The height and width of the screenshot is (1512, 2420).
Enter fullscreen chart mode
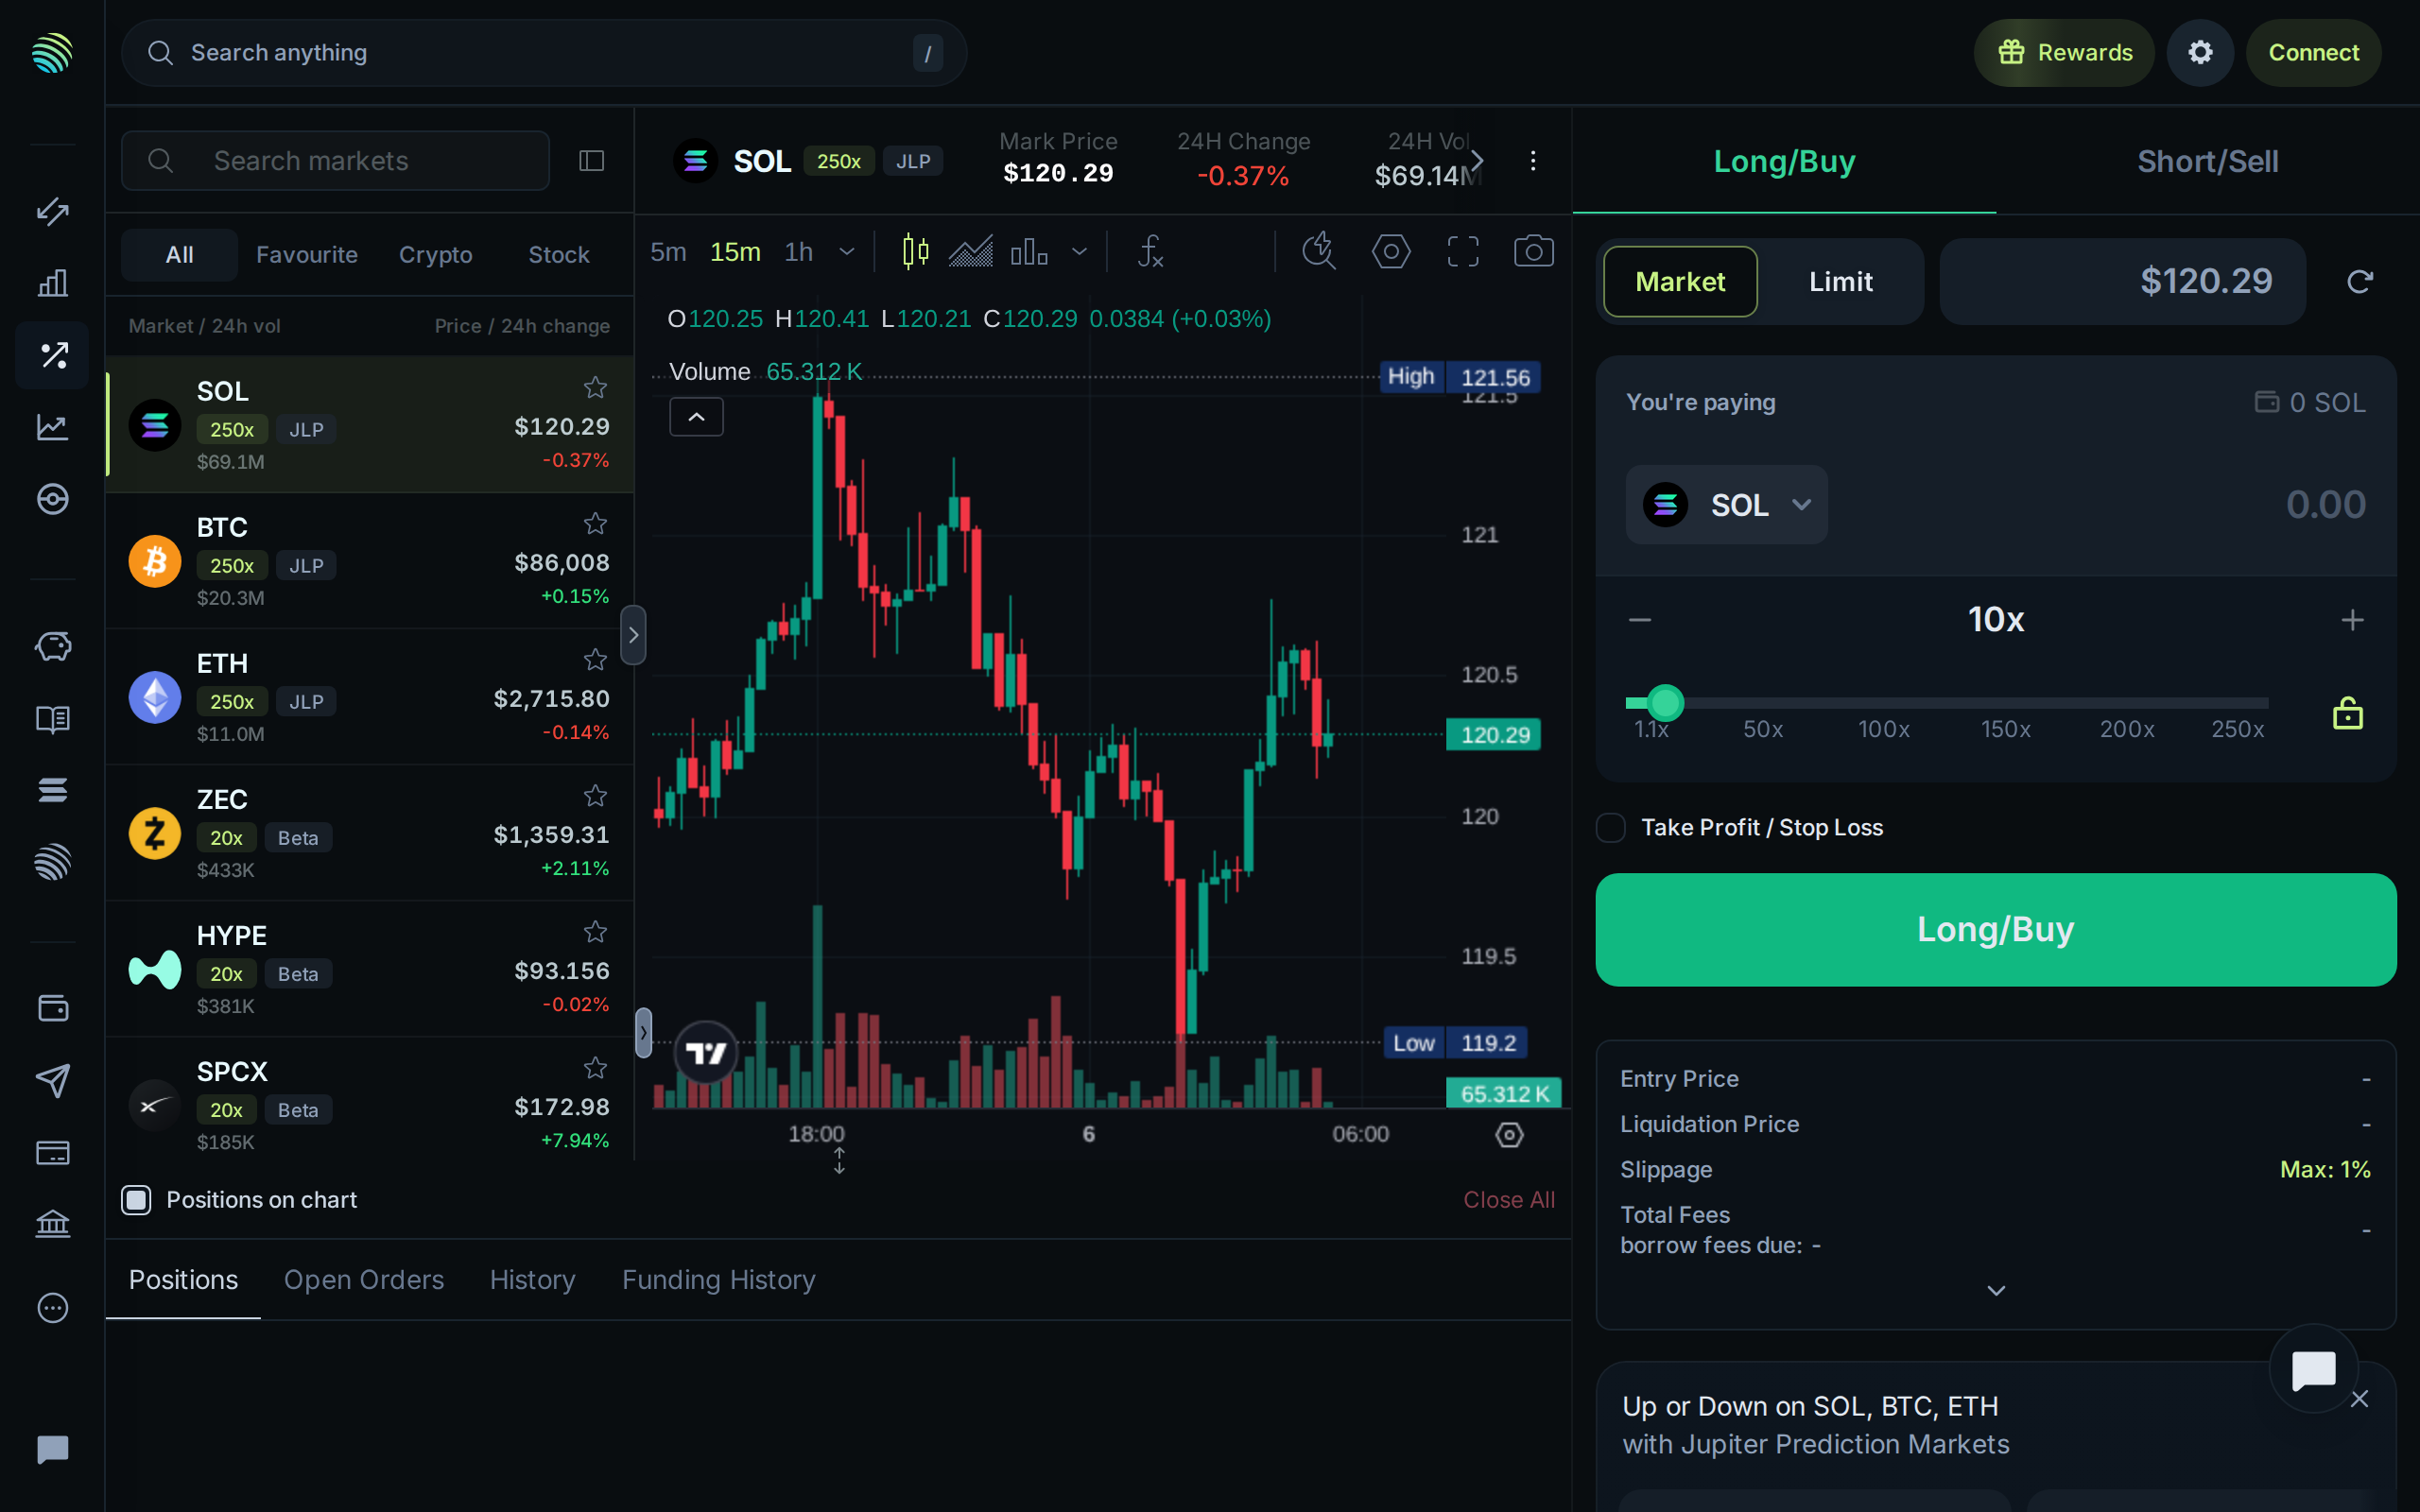pos(1463,251)
